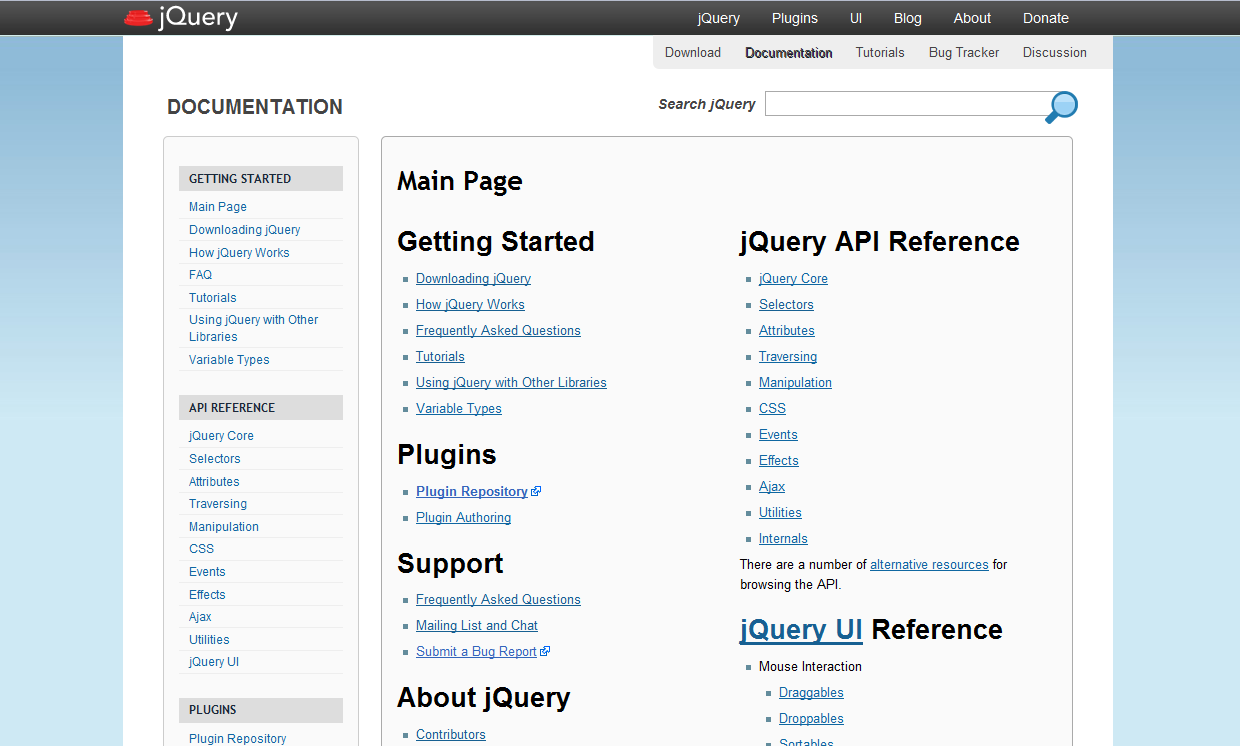Open the Blog page from the navigation bar
The width and height of the screenshot is (1240, 746).
point(907,17)
